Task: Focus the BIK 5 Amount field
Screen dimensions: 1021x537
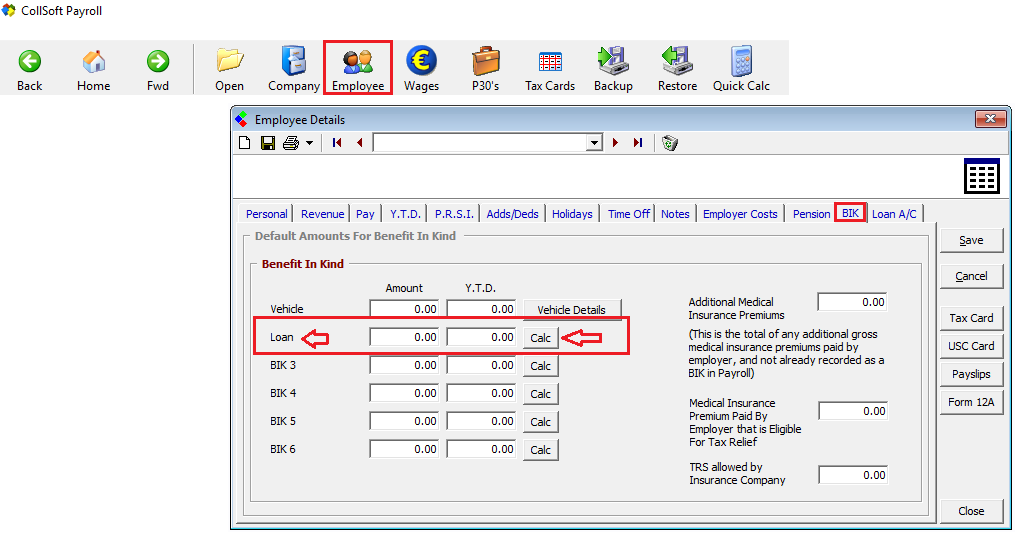Action: [x=404, y=421]
